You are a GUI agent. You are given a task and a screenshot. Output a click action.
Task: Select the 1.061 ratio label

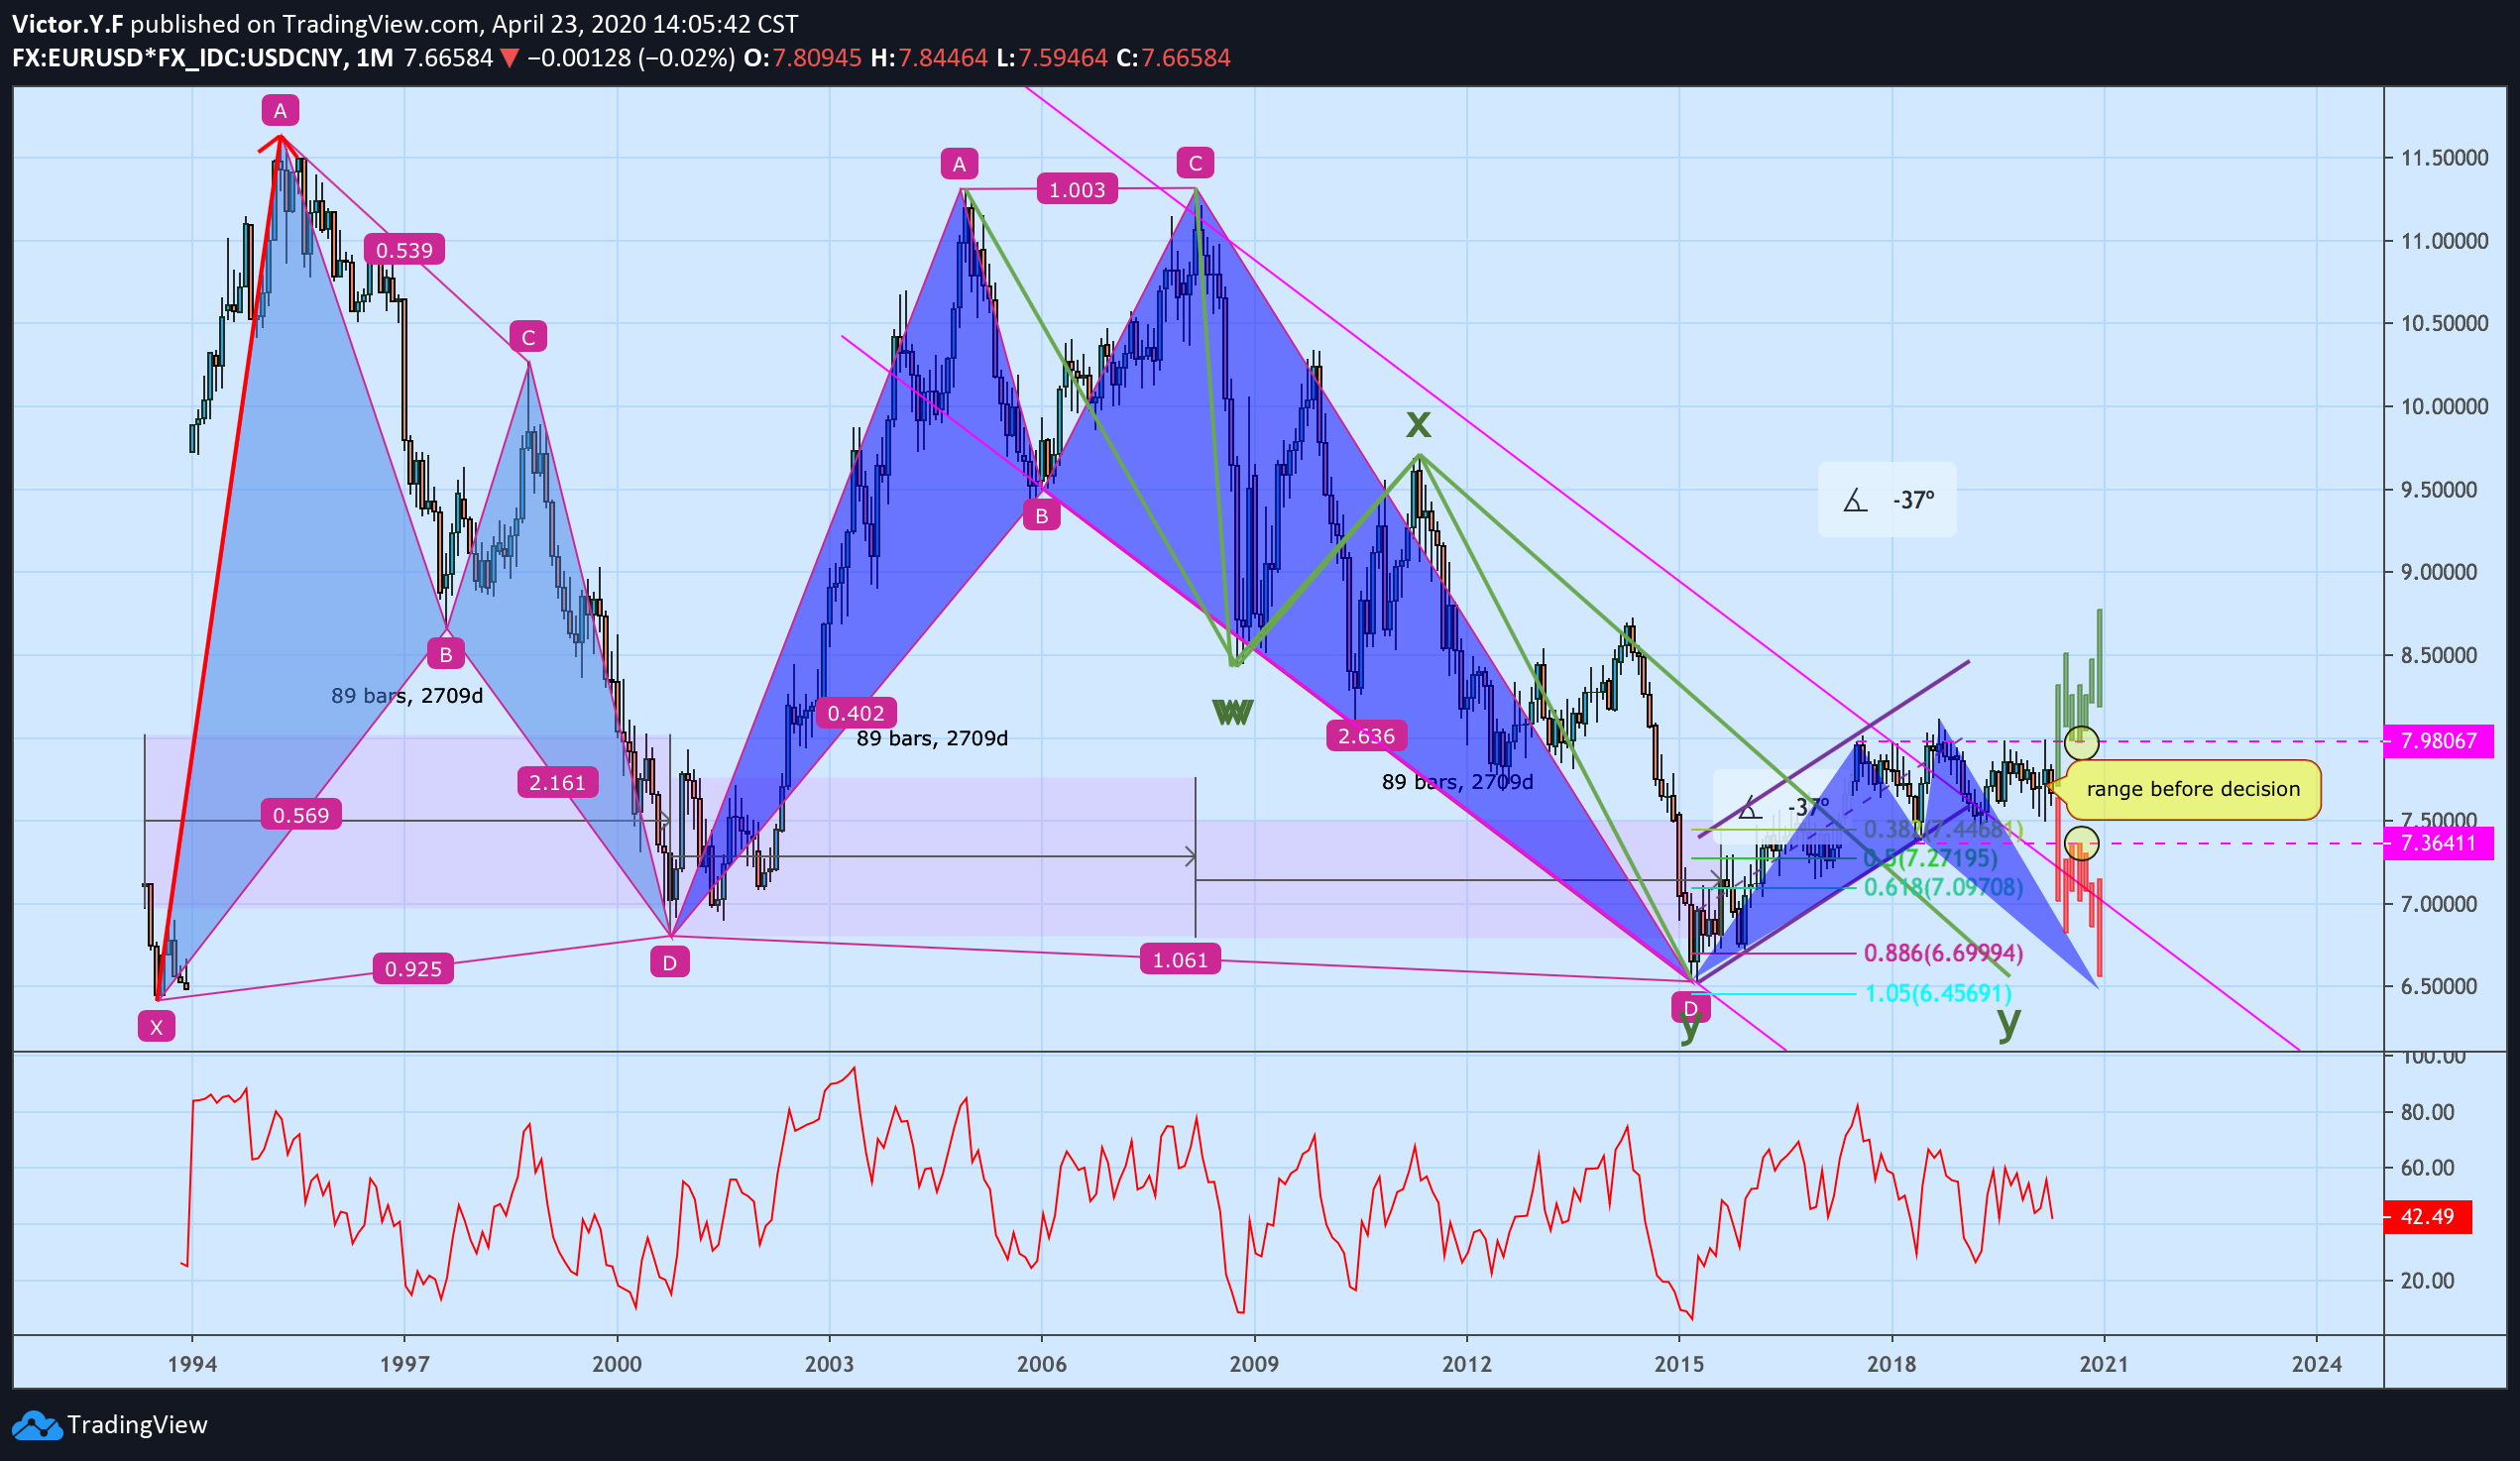tap(1180, 960)
